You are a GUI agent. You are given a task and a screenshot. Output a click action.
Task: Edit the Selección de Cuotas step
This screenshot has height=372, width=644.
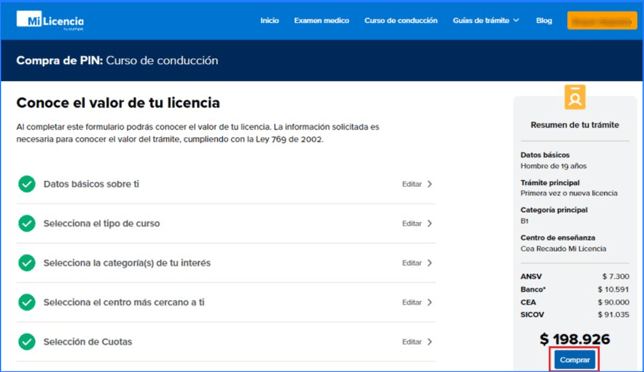(412, 342)
